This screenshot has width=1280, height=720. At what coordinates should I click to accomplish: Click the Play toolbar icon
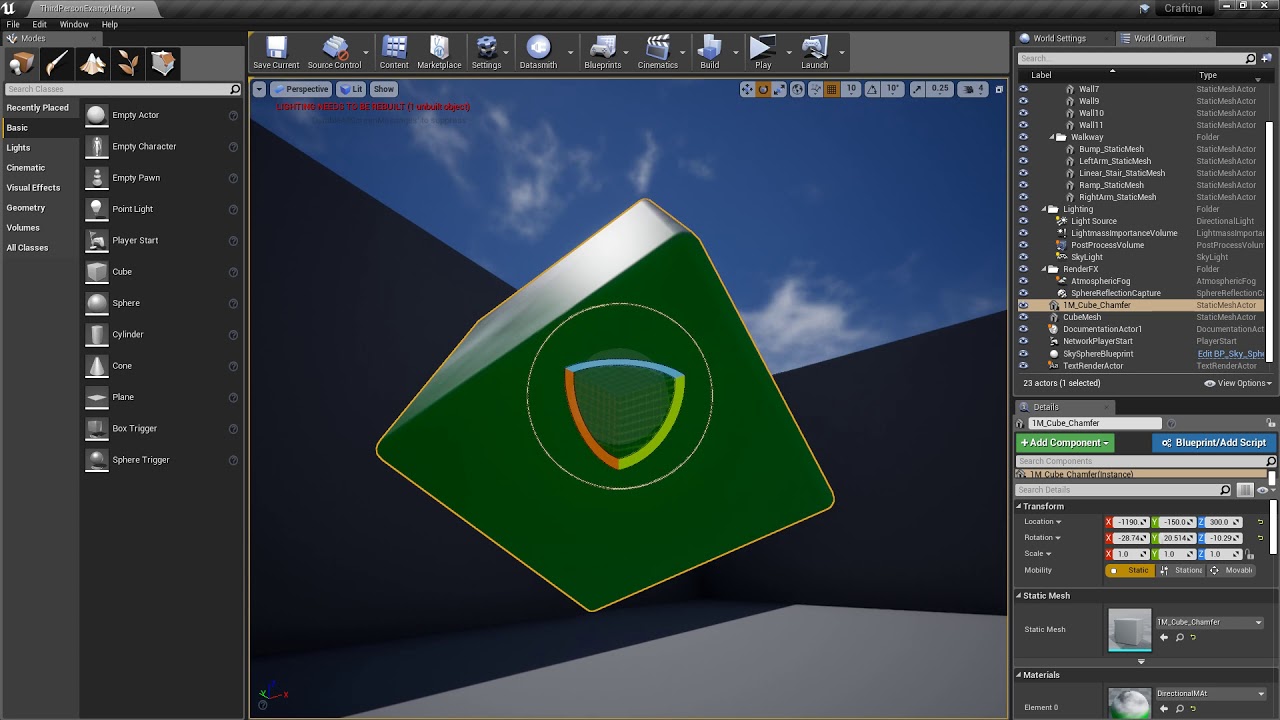pyautogui.click(x=763, y=53)
